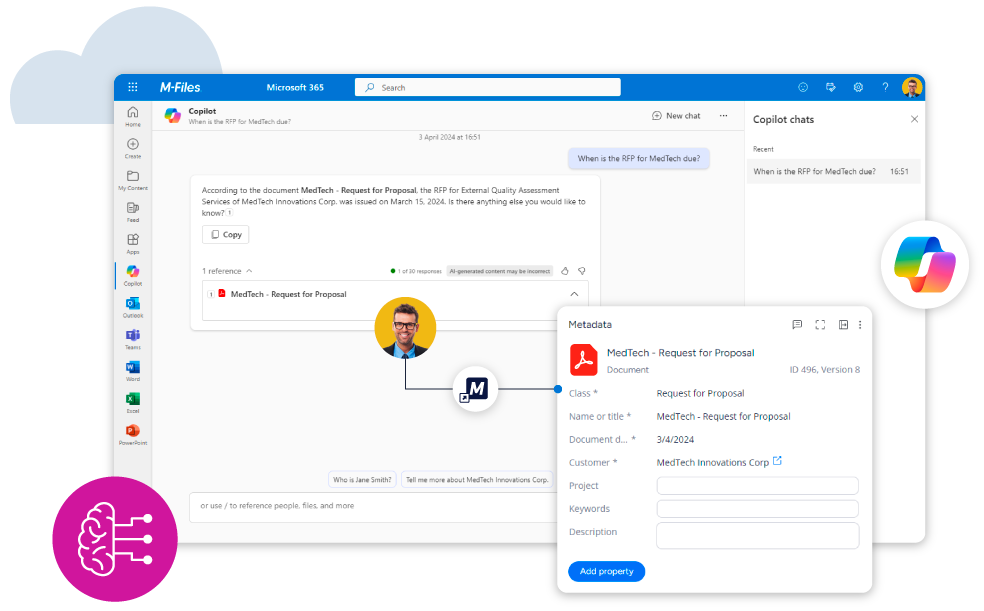Expand the Metadata panel to full screen
The width and height of the screenshot is (984, 611).
(820, 324)
